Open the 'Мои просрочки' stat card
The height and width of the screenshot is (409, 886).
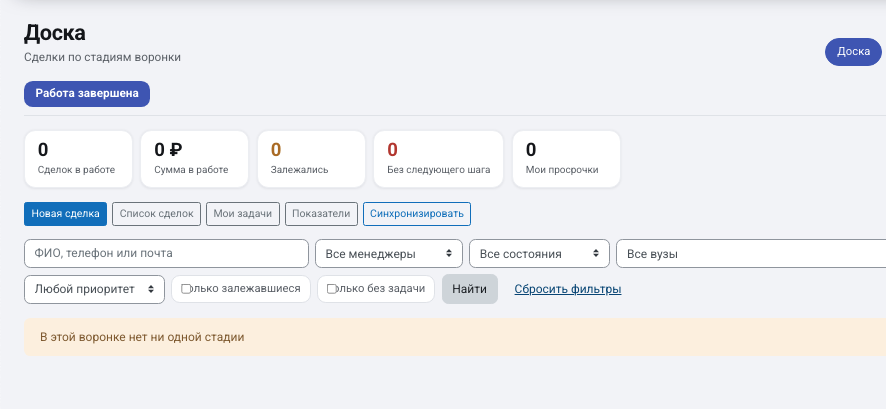click(x=566, y=159)
